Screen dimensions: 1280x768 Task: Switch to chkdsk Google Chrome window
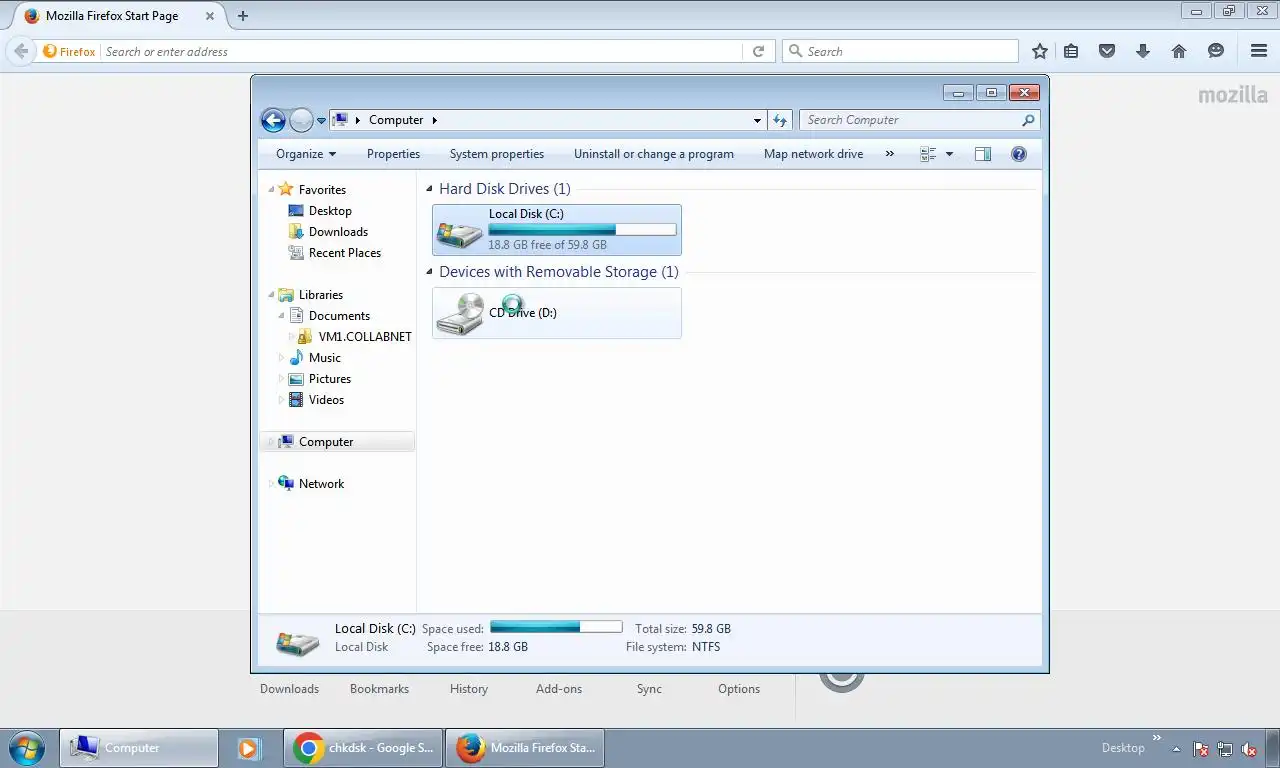[363, 748]
